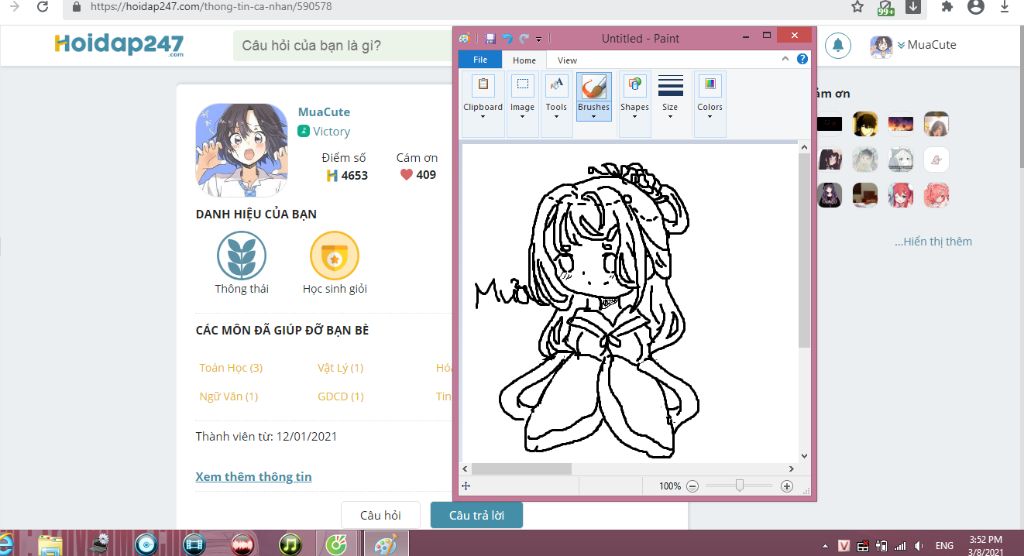
Task: Click the Paint horizontal scrollbar thumb
Action: (521, 468)
